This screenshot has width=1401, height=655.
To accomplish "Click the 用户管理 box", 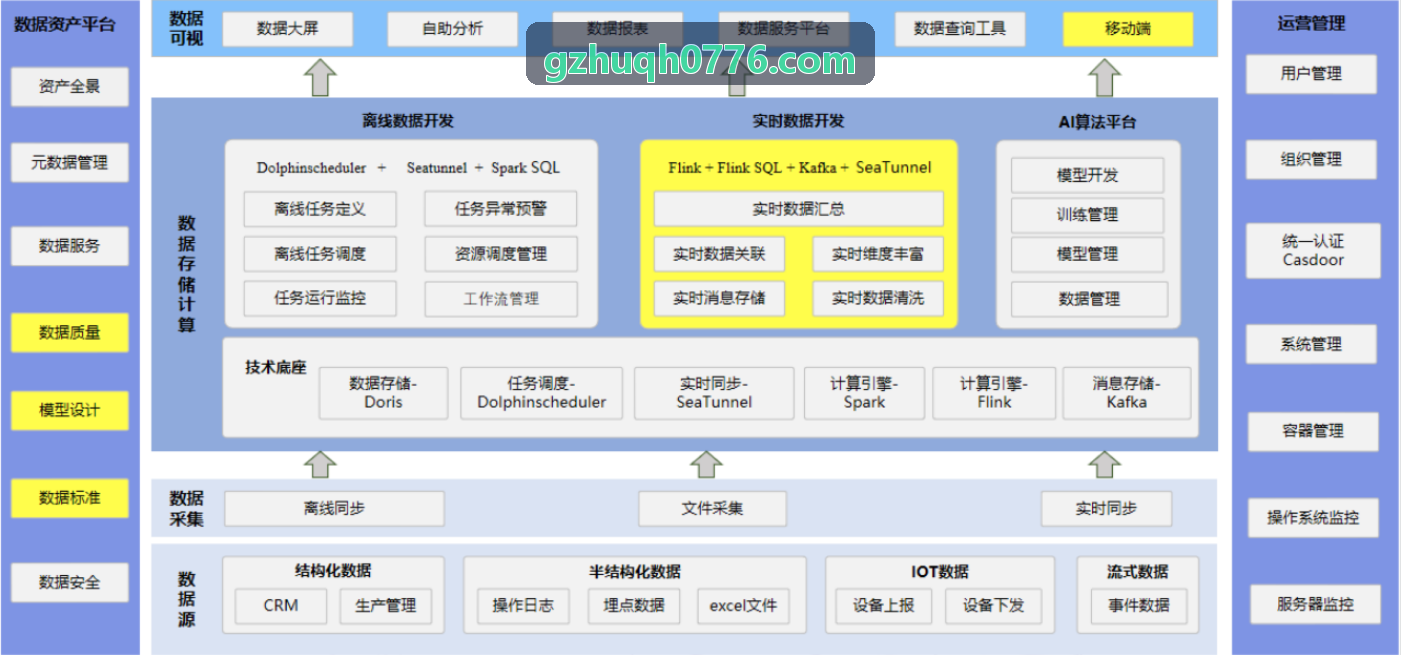I will point(1311,74).
